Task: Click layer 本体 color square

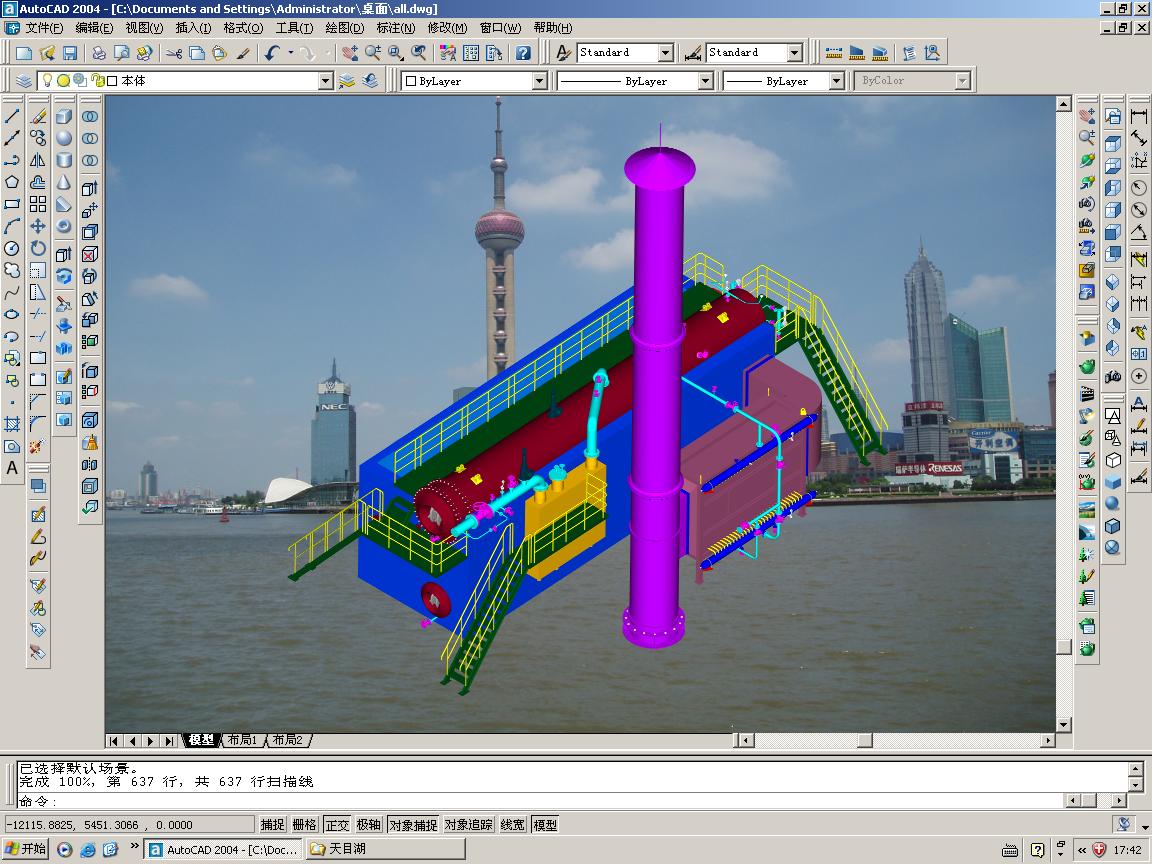Action: point(112,81)
